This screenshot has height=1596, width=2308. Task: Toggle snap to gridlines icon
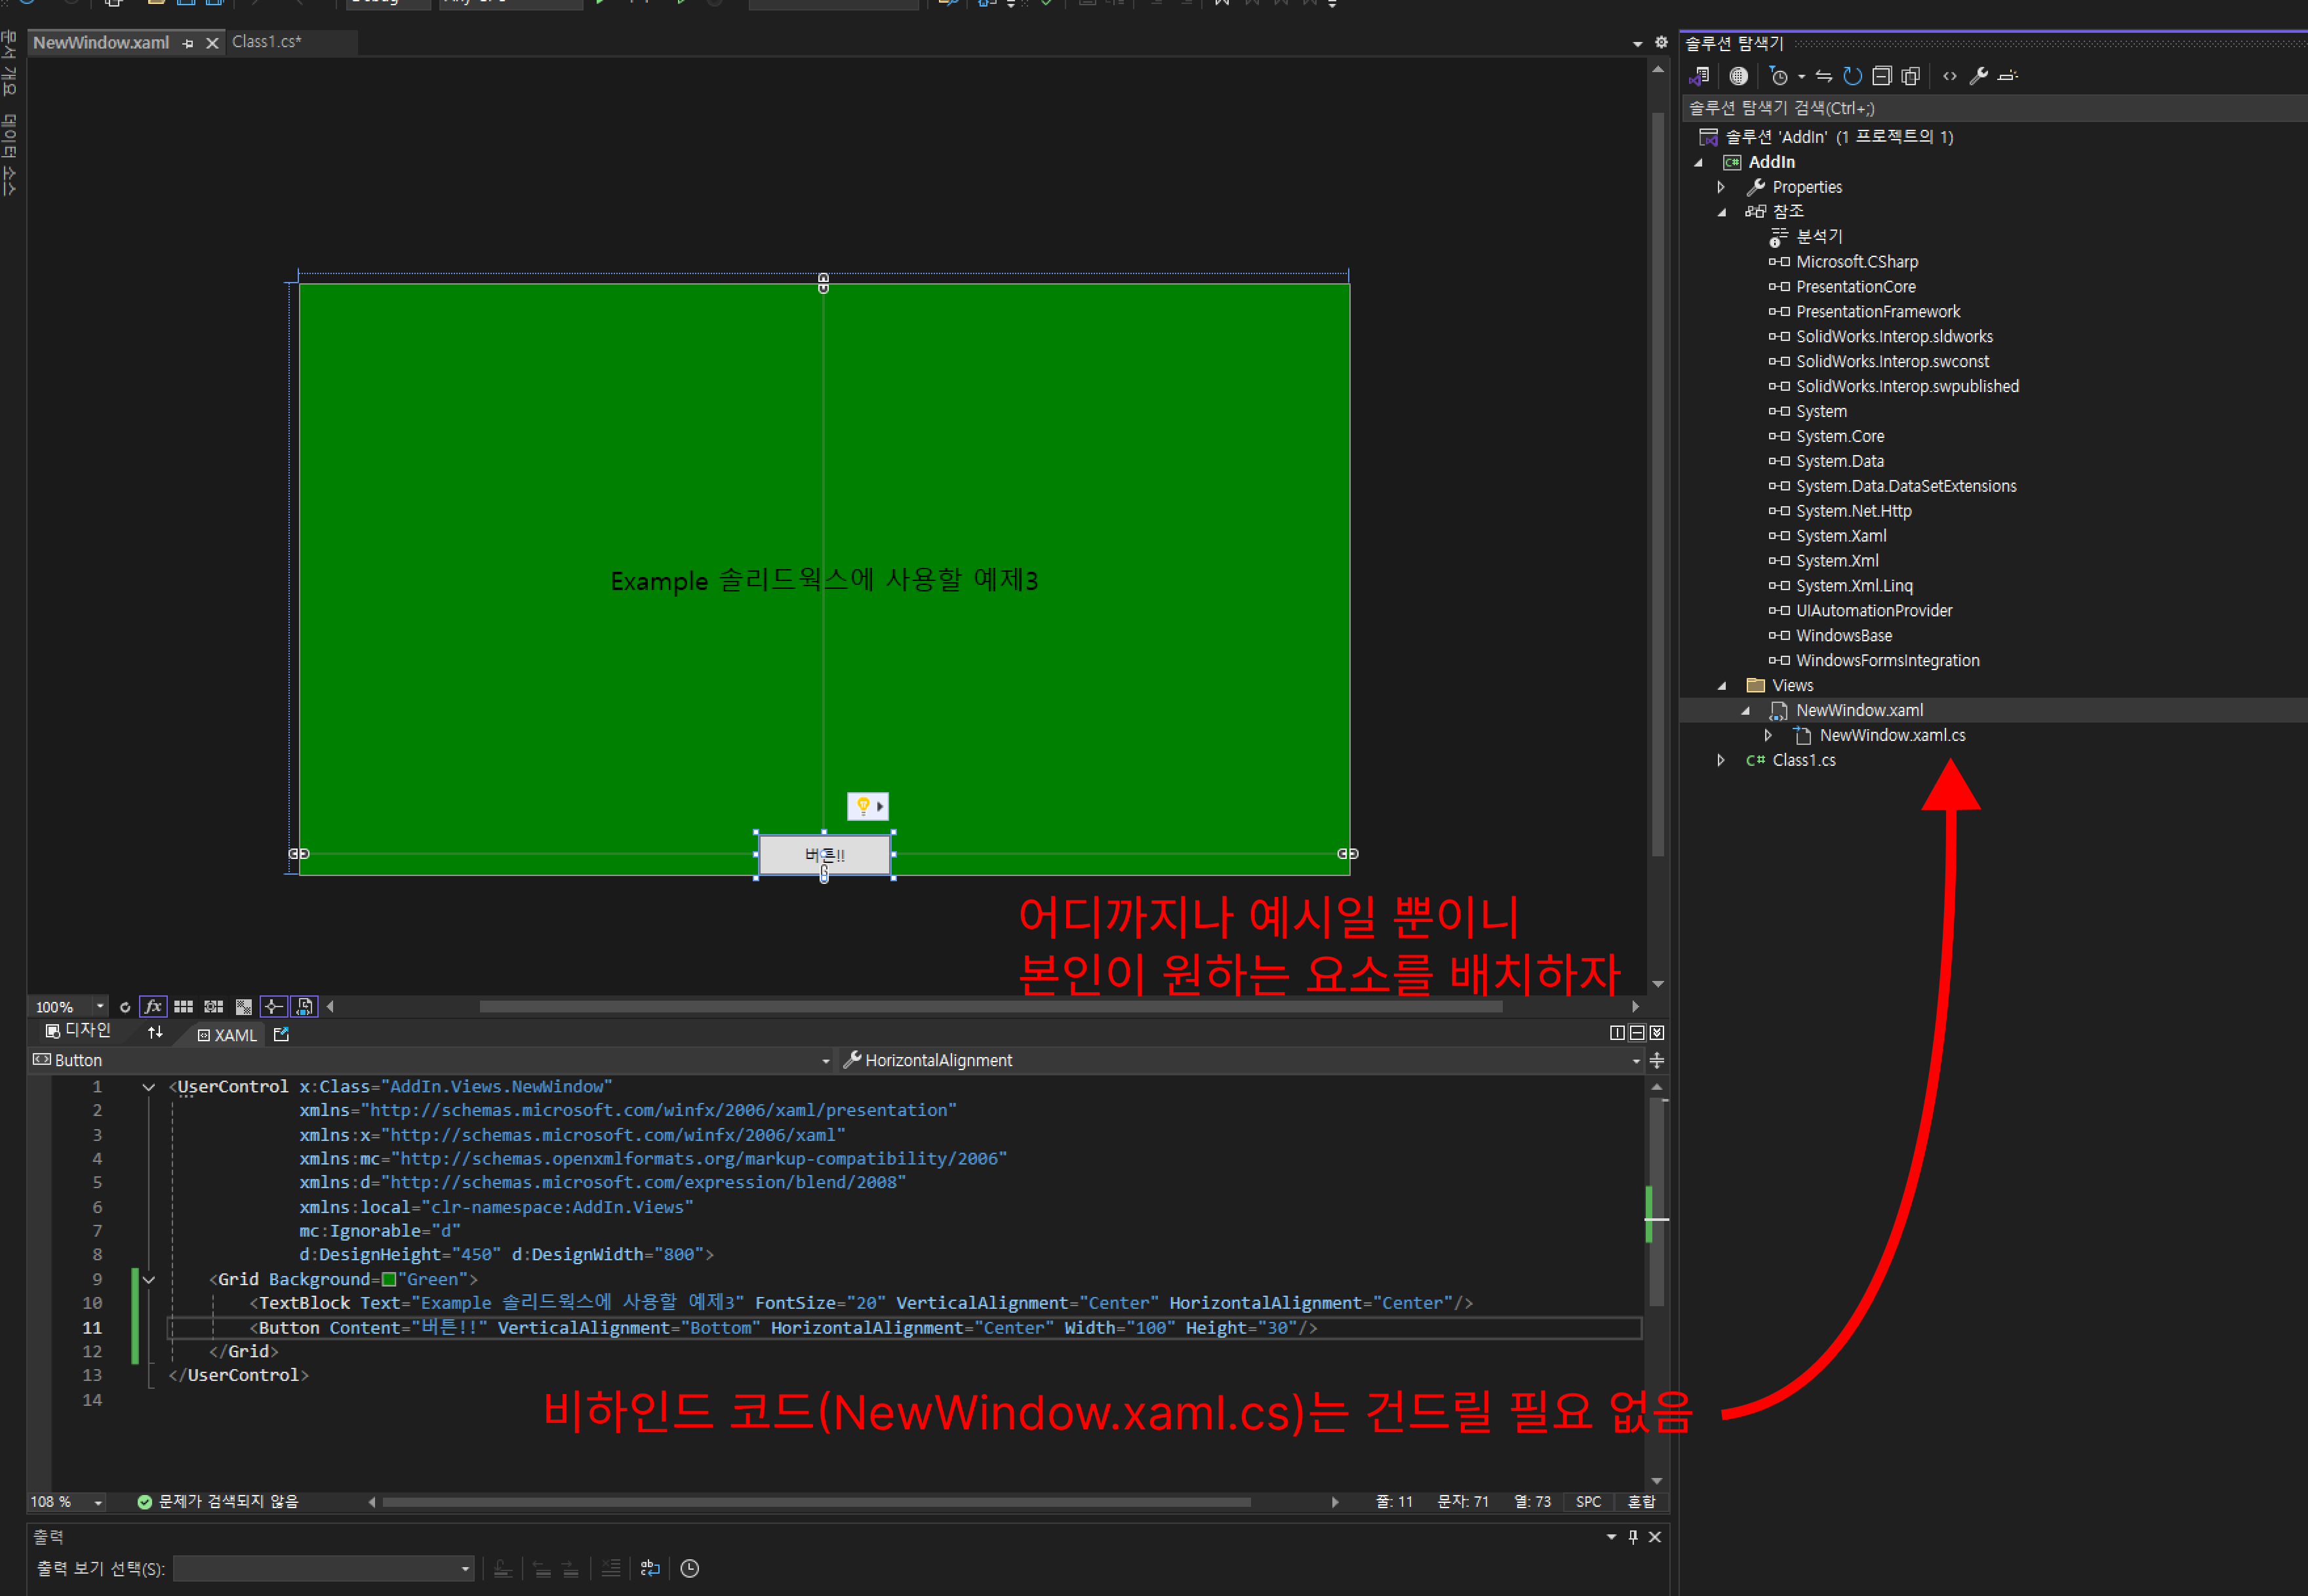213,1007
